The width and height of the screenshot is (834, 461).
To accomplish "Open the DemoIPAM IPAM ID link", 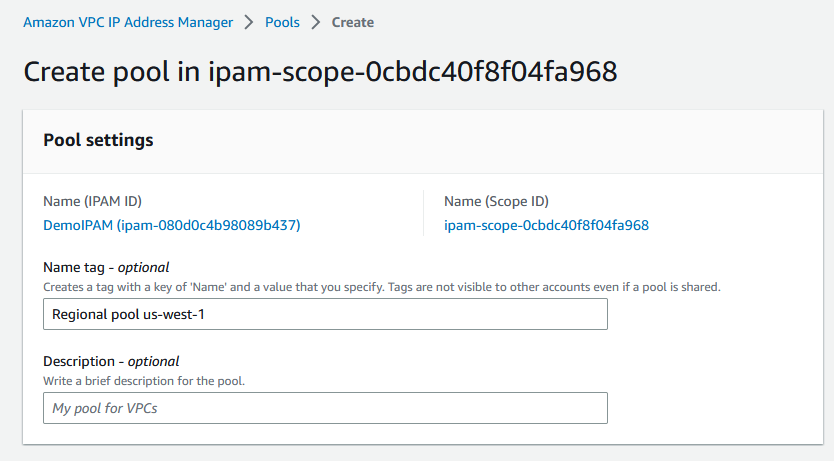I will tap(172, 225).
